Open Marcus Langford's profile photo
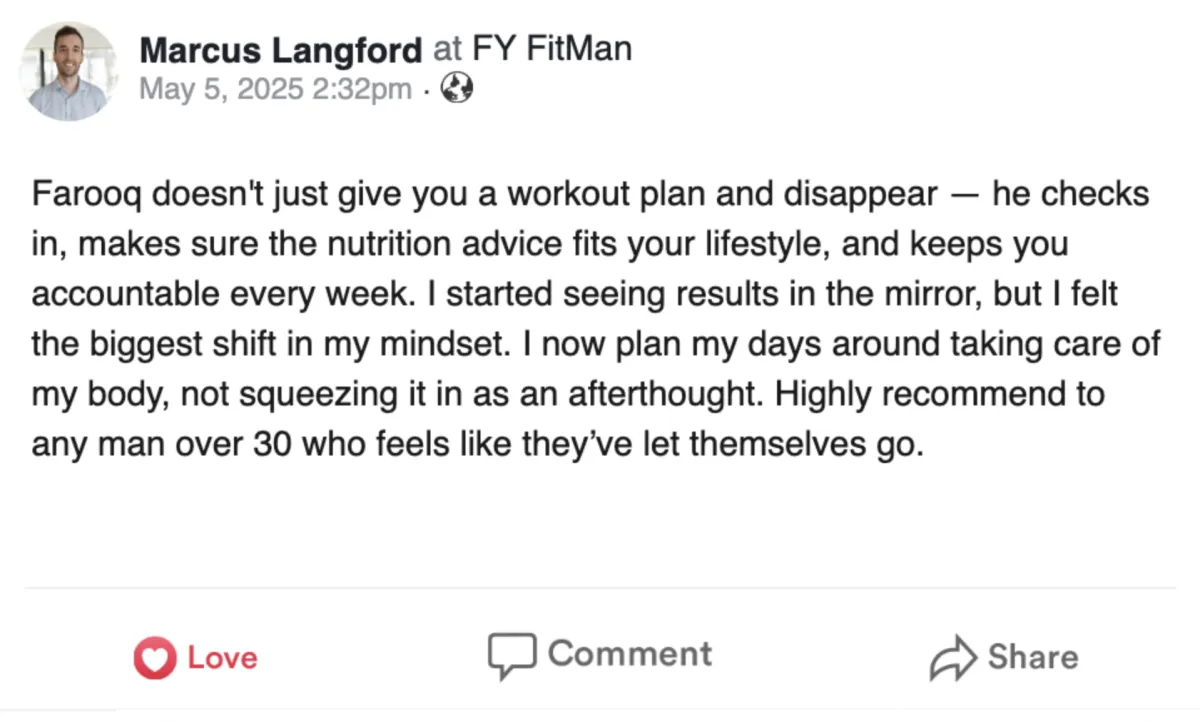 point(68,73)
